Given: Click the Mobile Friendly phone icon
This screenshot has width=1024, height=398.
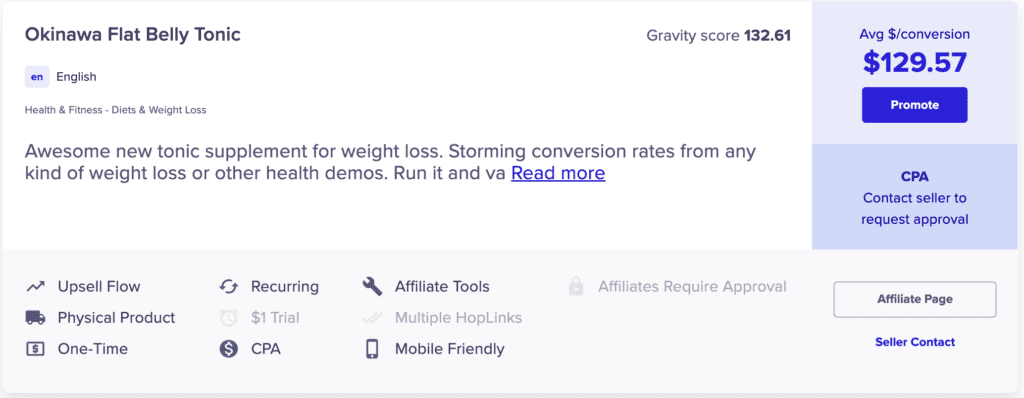Looking at the screenshot, I should pyautogui.click(x=372, y=349).
